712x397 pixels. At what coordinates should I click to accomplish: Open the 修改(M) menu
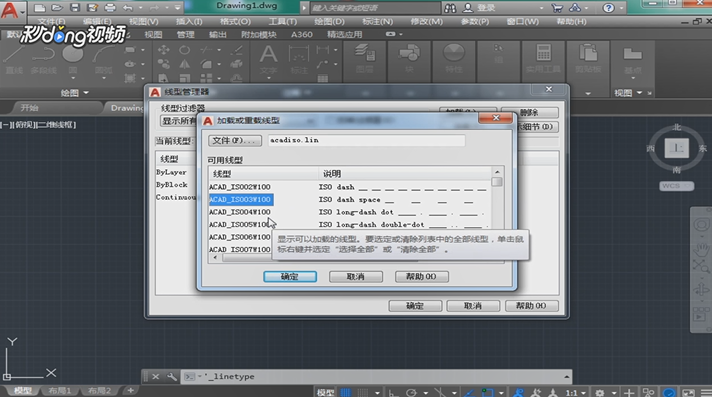point(426,21)
